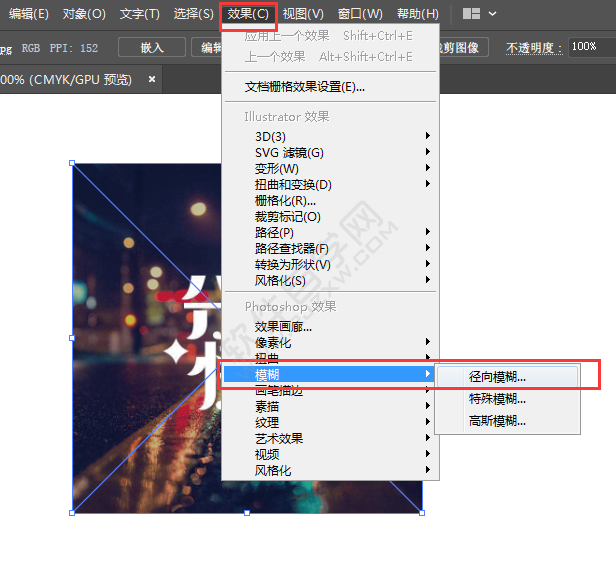Open the 转换为形状(V) submenu

point(330,265)
